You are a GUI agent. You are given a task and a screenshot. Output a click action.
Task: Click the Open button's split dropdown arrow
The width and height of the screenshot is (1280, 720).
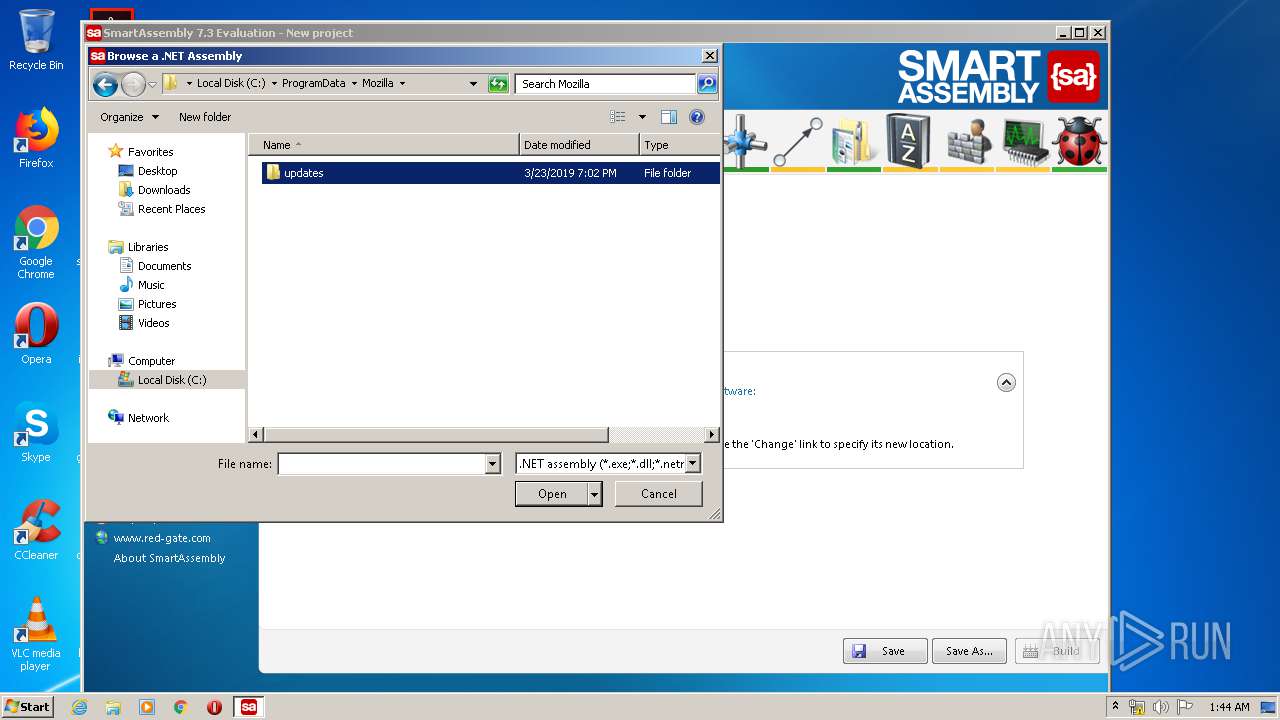[595, 494]
